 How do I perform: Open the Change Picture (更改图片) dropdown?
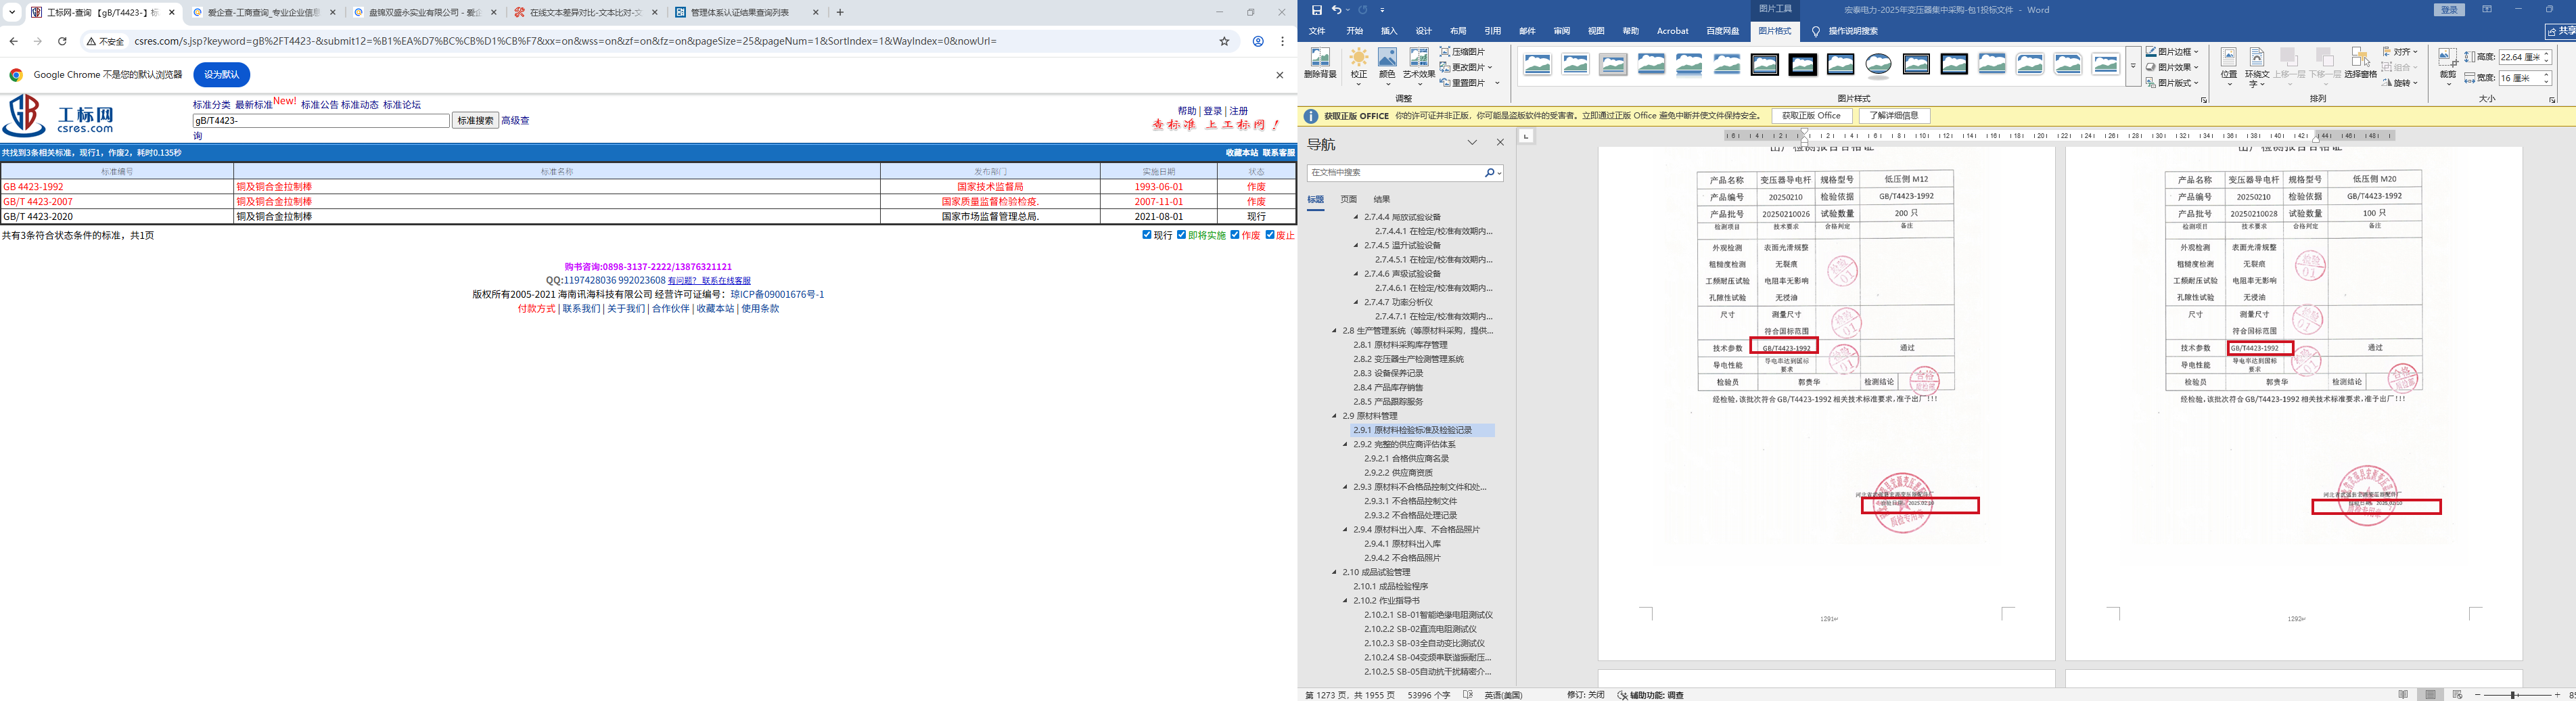(1466, 67)
